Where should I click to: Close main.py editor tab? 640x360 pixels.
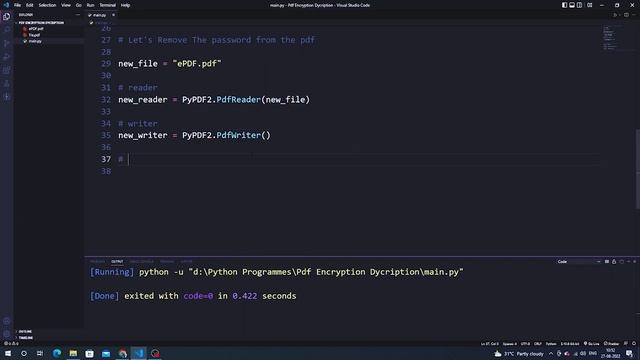(113, 15)
